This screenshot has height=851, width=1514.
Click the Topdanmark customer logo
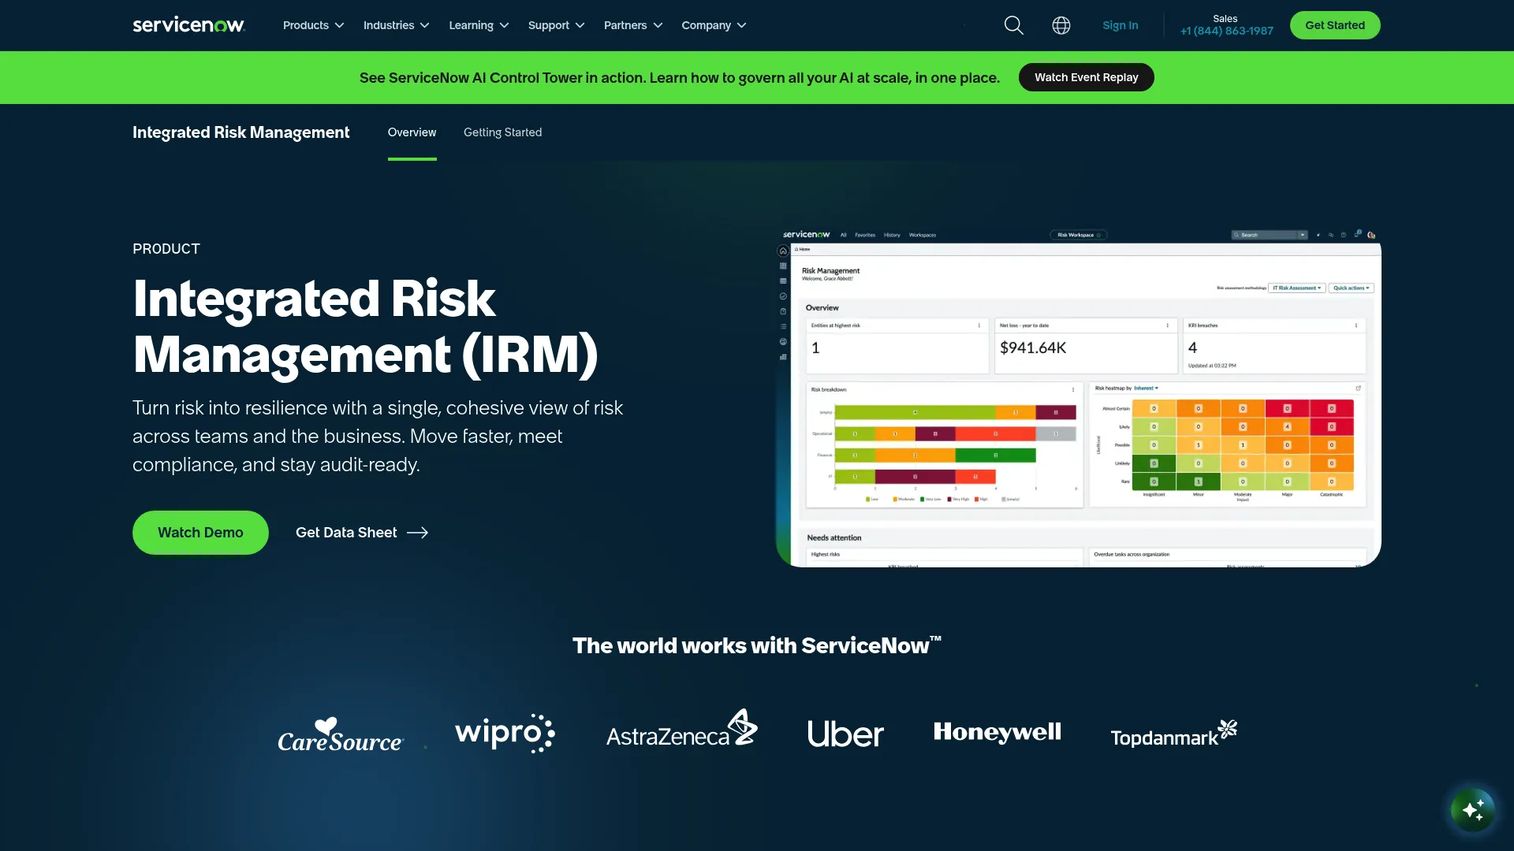point(1174,734)
